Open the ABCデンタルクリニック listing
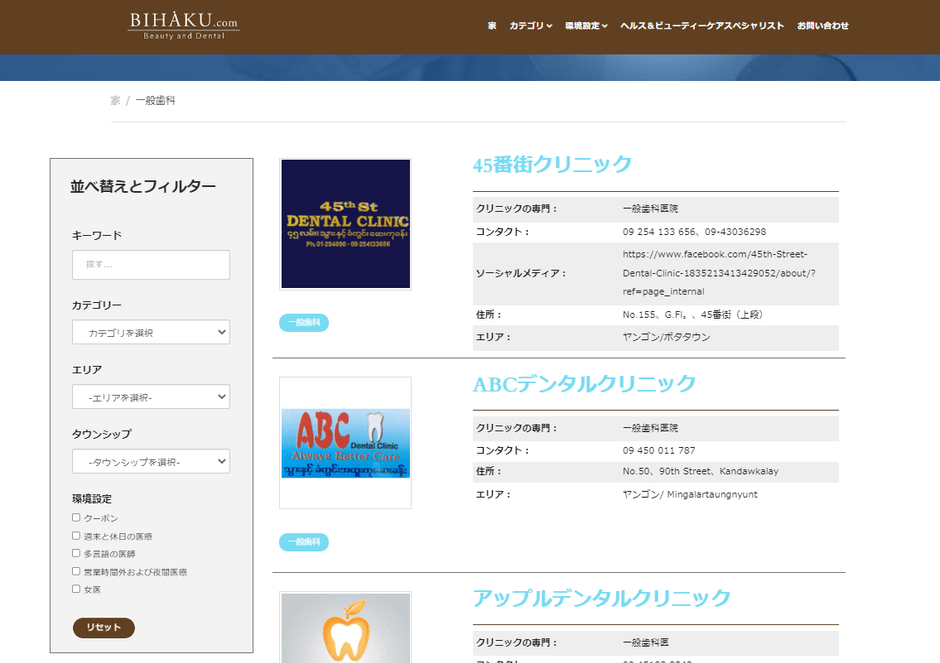 pos(582,383)
